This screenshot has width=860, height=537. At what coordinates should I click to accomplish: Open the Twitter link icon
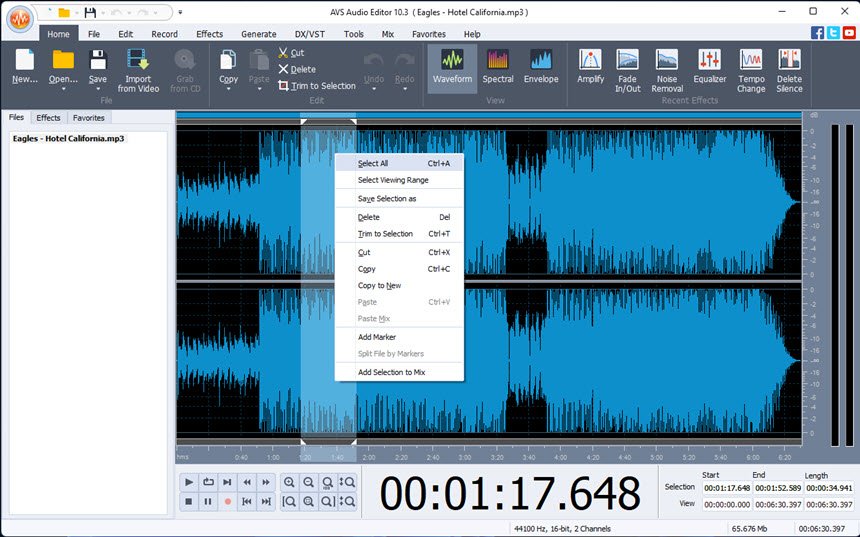click(x=833, y=33)
